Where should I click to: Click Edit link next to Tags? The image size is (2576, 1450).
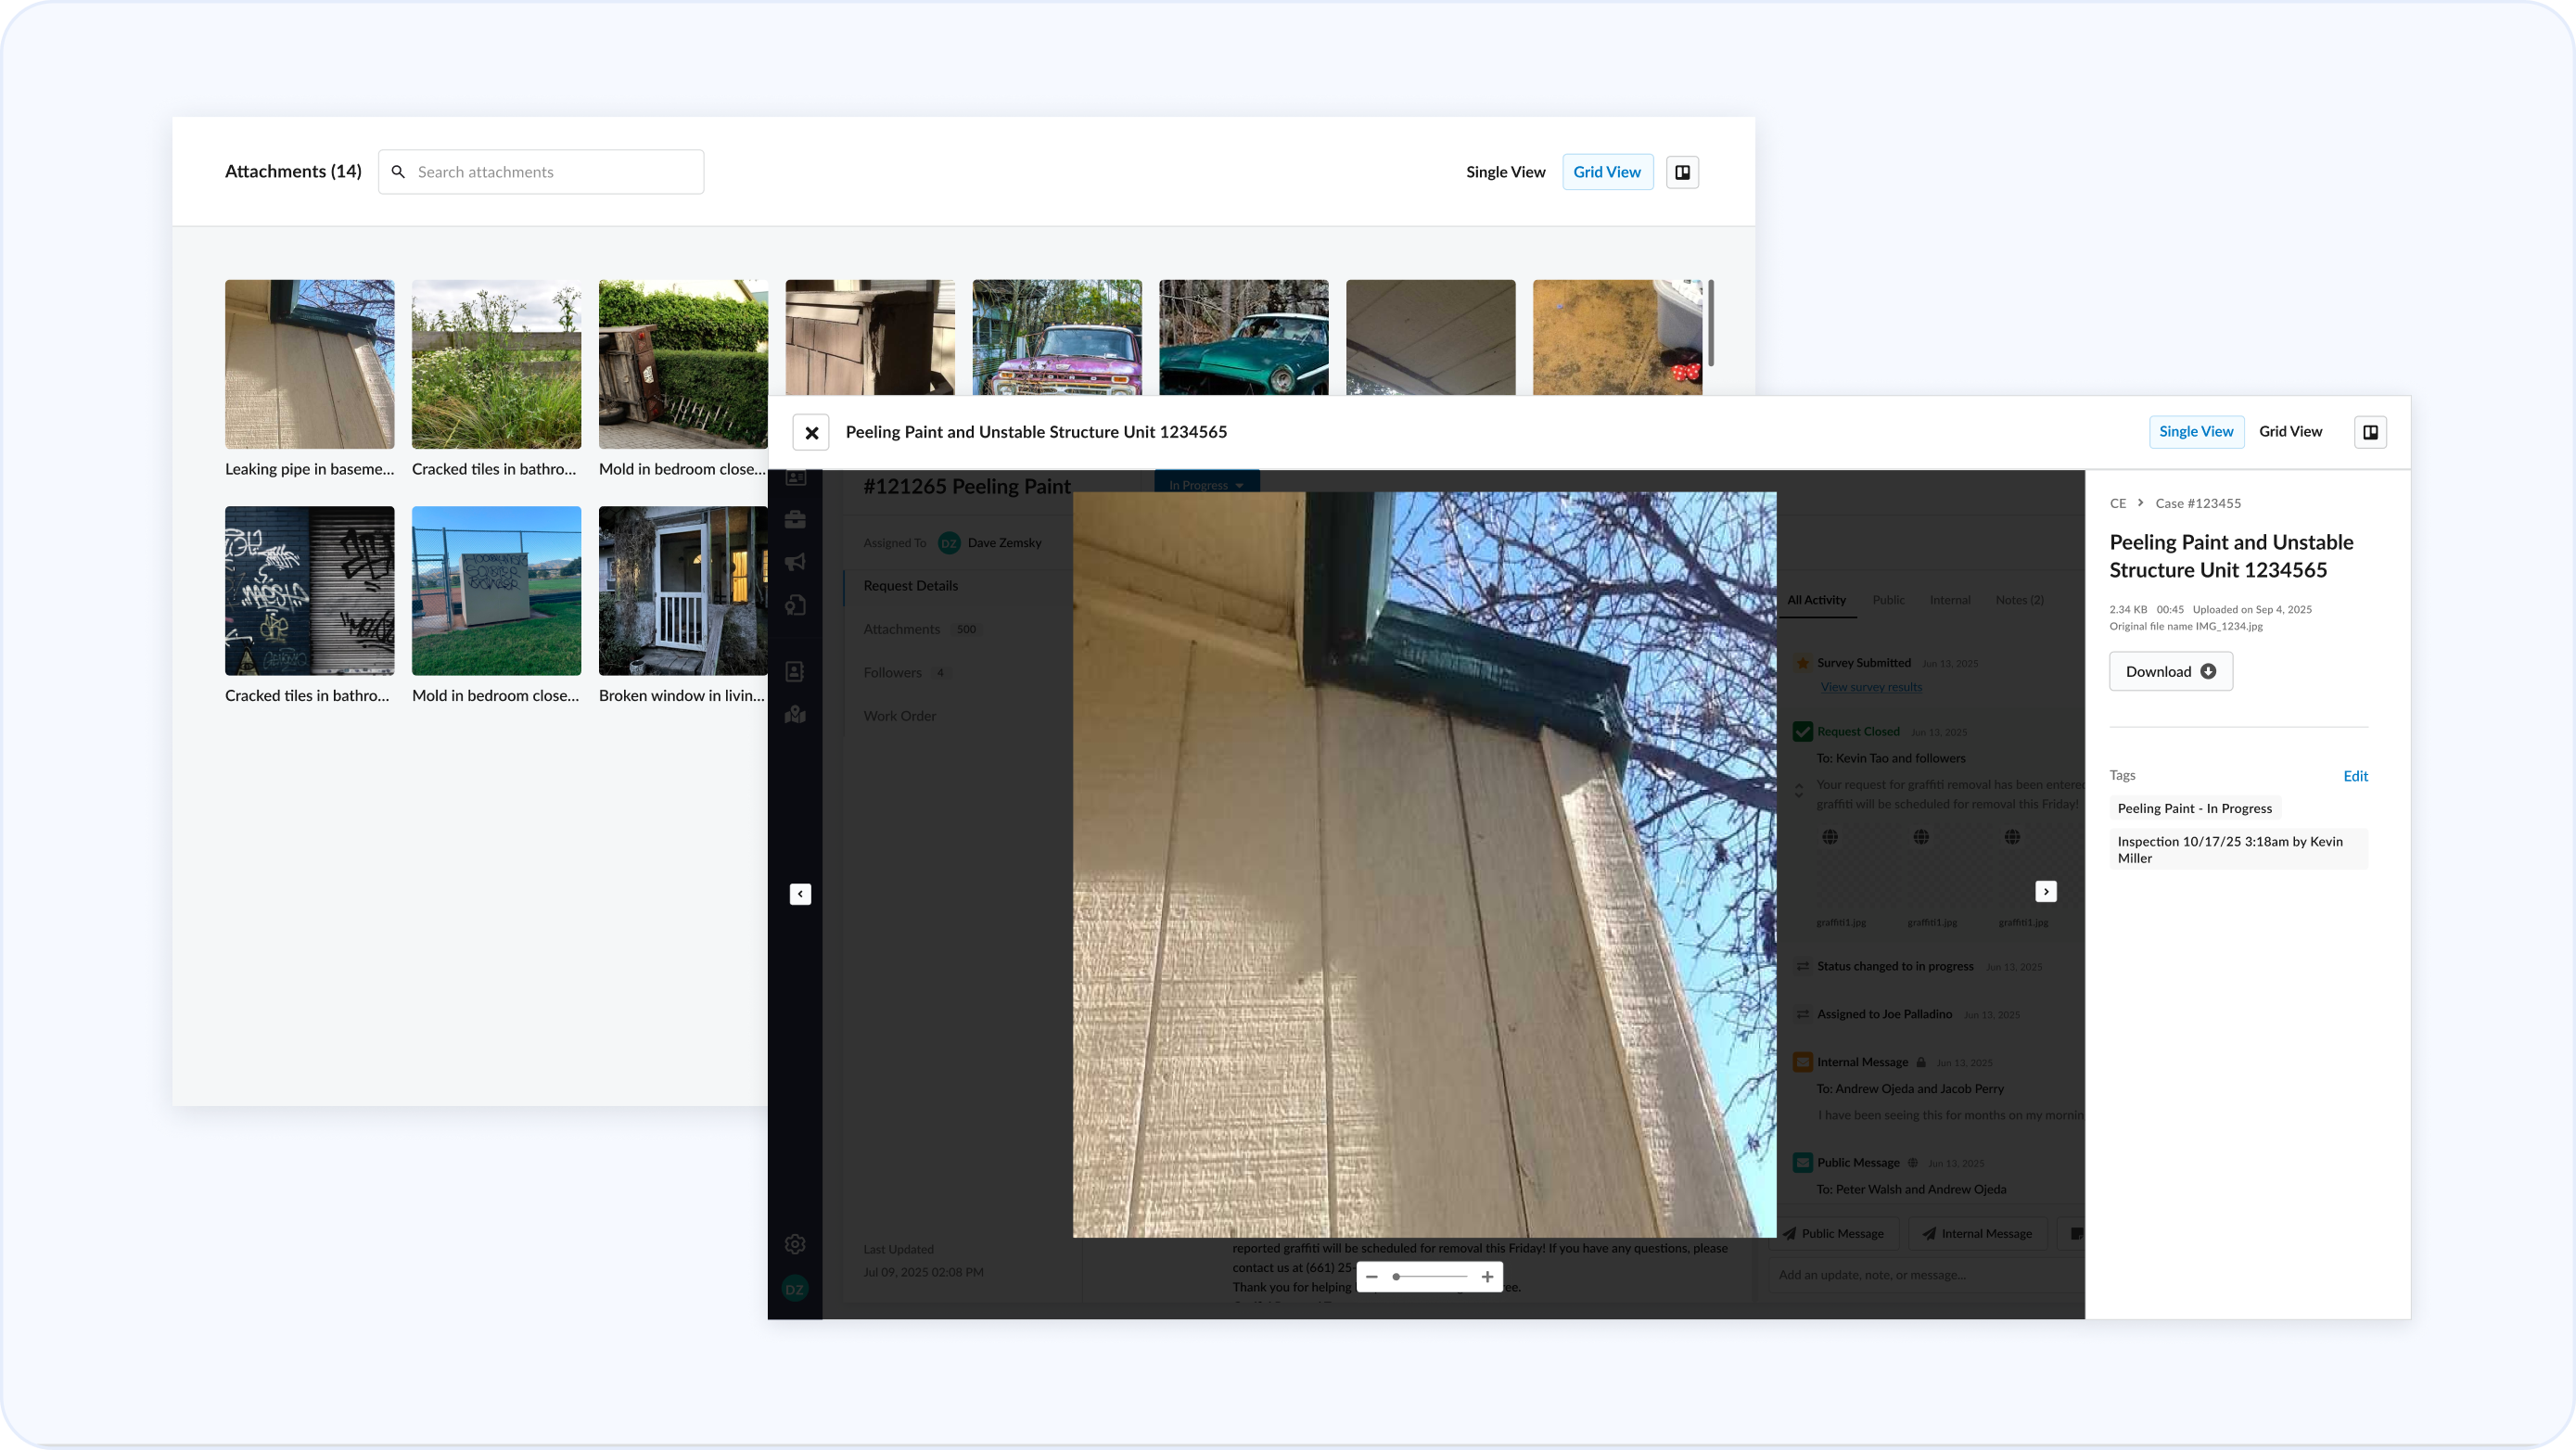click(x=2355, y=776)
